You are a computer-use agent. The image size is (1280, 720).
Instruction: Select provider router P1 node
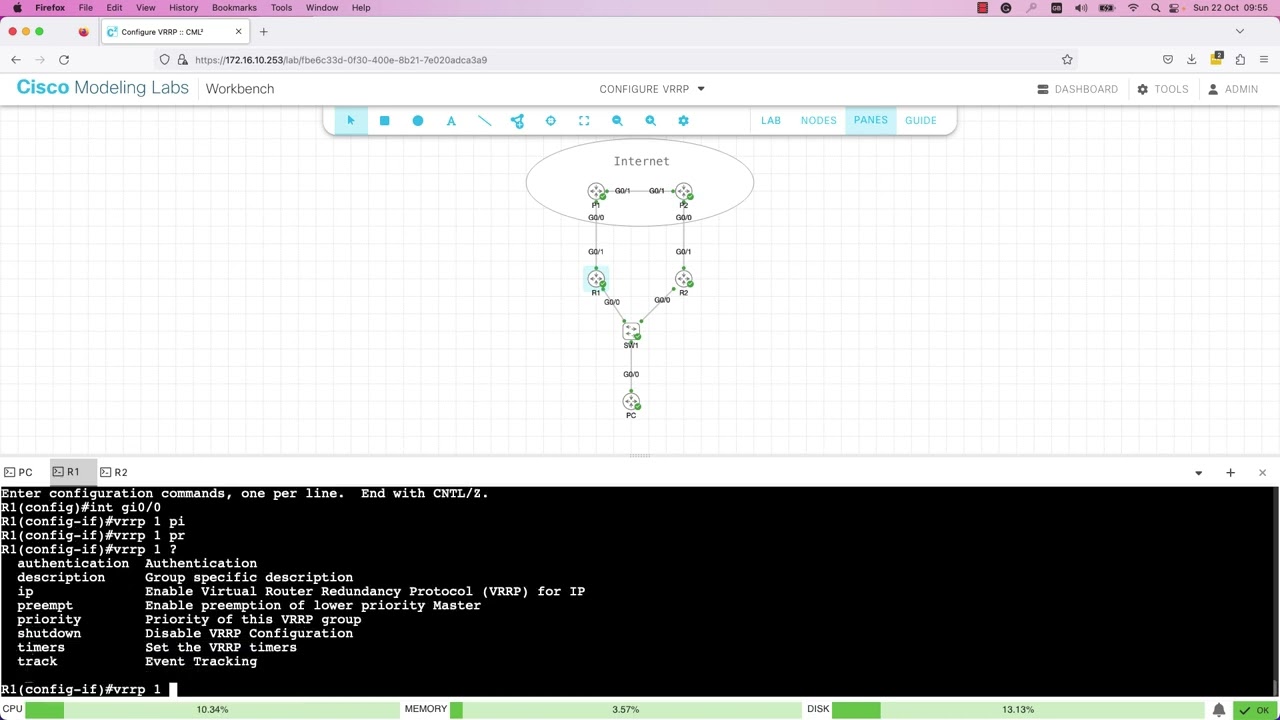pyautogui.click(x=596, y=191)
